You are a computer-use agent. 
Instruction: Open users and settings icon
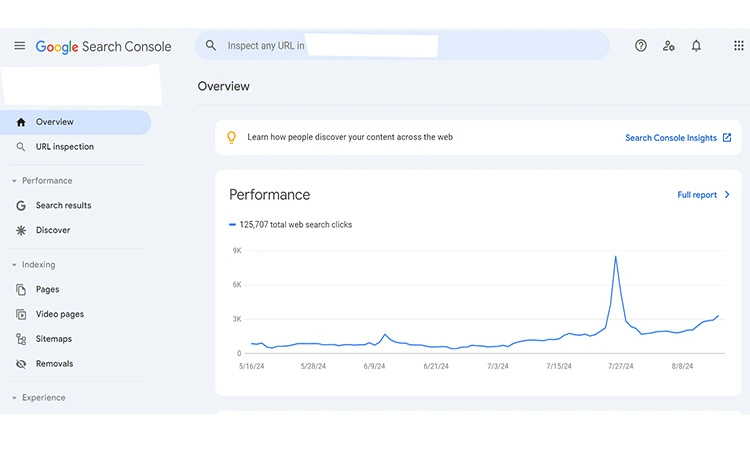668,46
